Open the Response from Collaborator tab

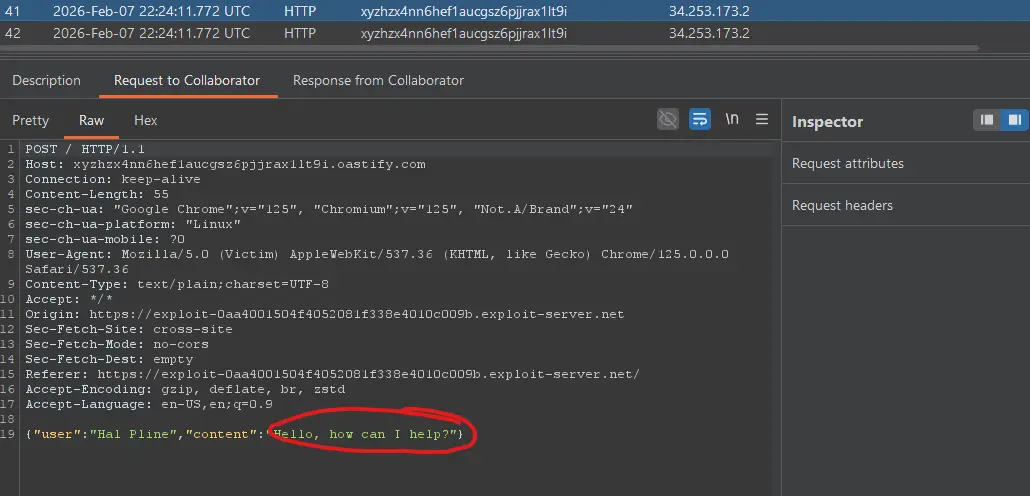[x=378, y=80]
